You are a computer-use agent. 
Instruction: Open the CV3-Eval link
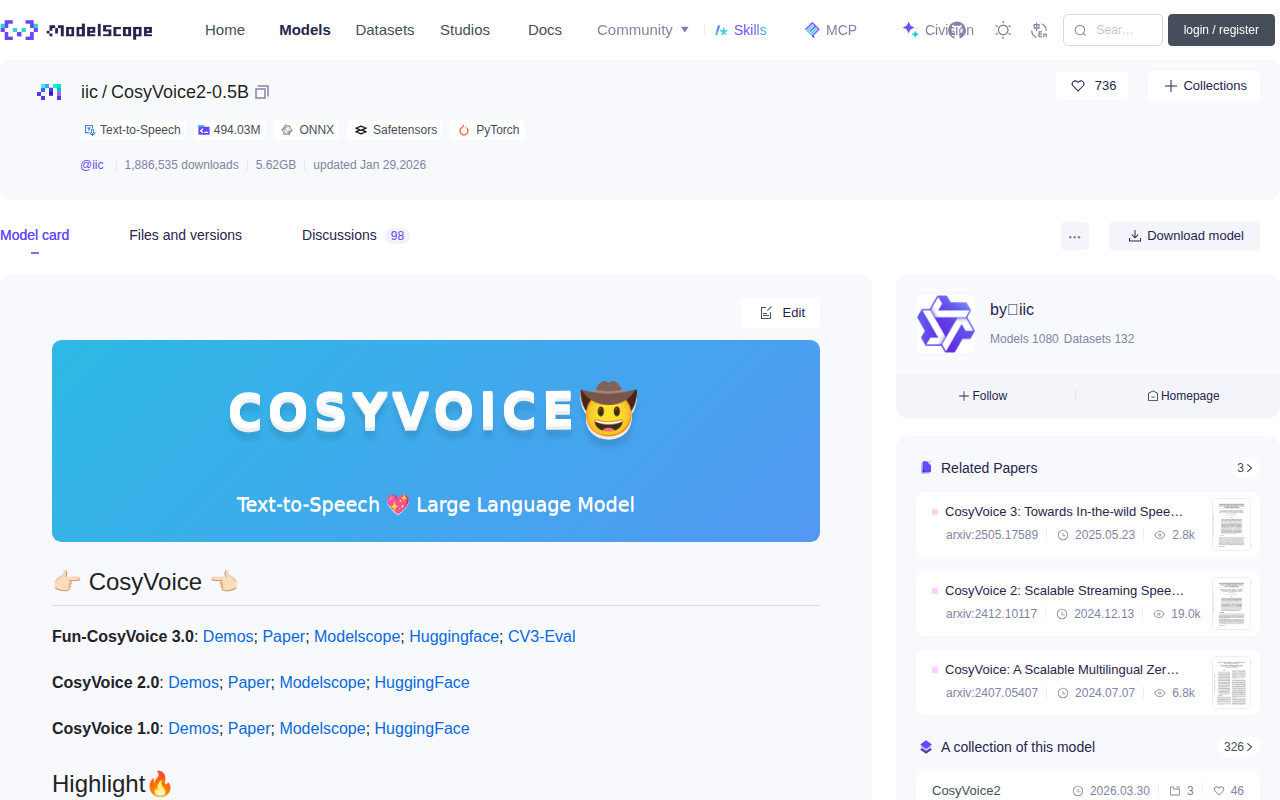542,636
